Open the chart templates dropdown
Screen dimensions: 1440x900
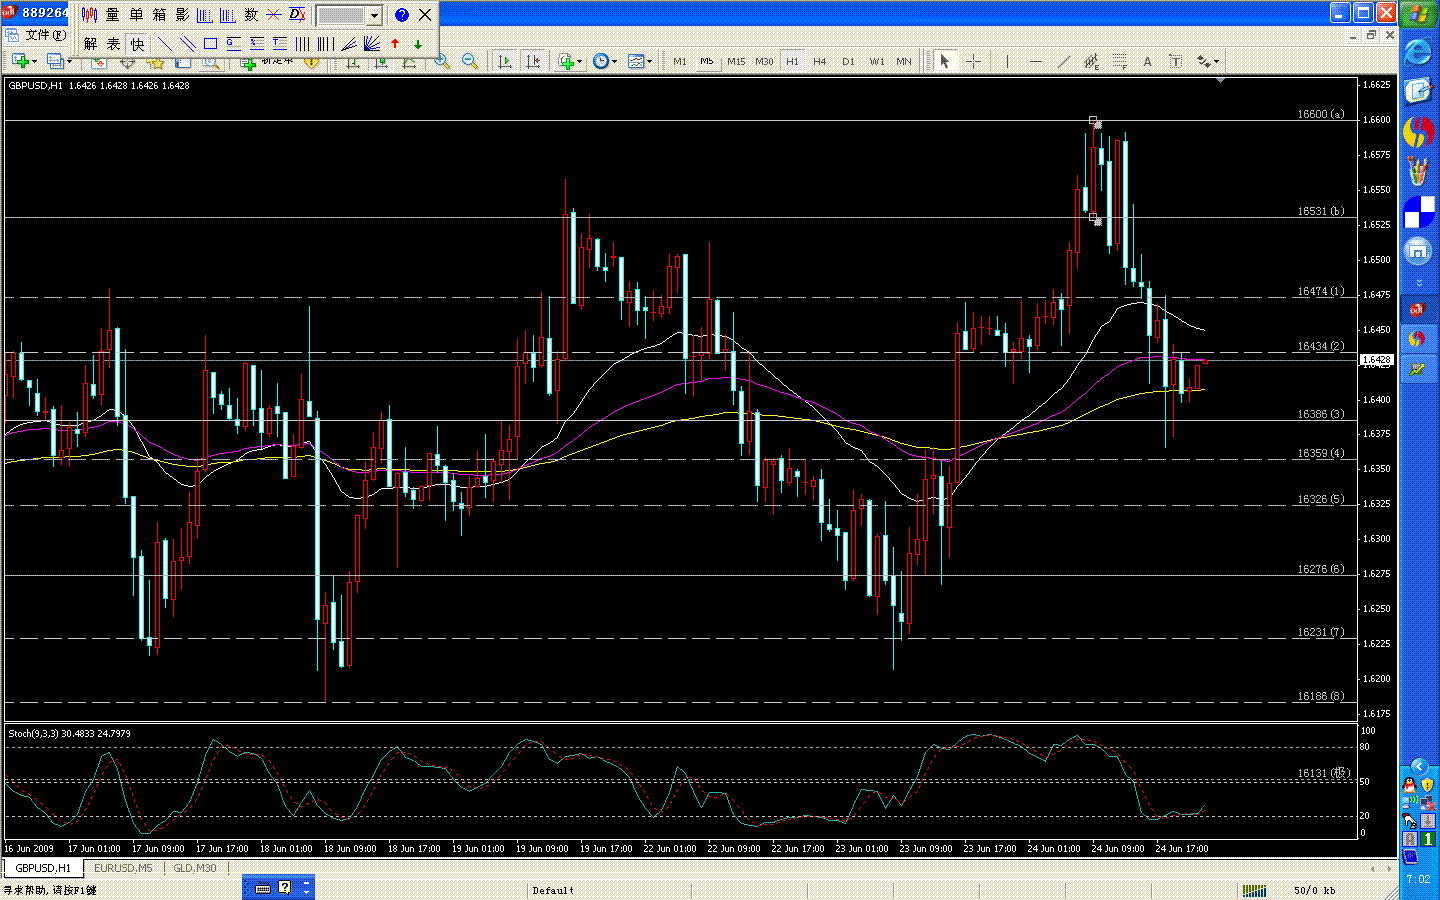(639, 61)
